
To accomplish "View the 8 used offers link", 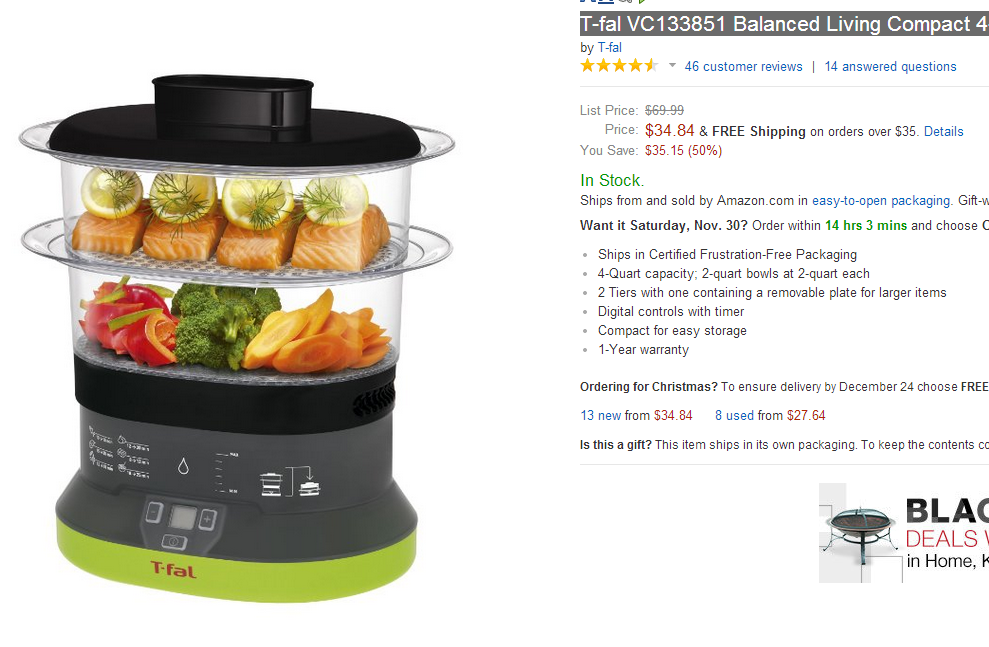I will (x=734, y=416).
